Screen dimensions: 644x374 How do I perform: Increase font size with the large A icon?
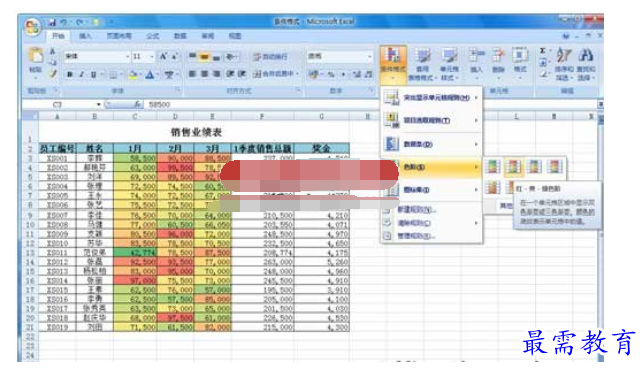pyautogui.click(x=163, y=56)
